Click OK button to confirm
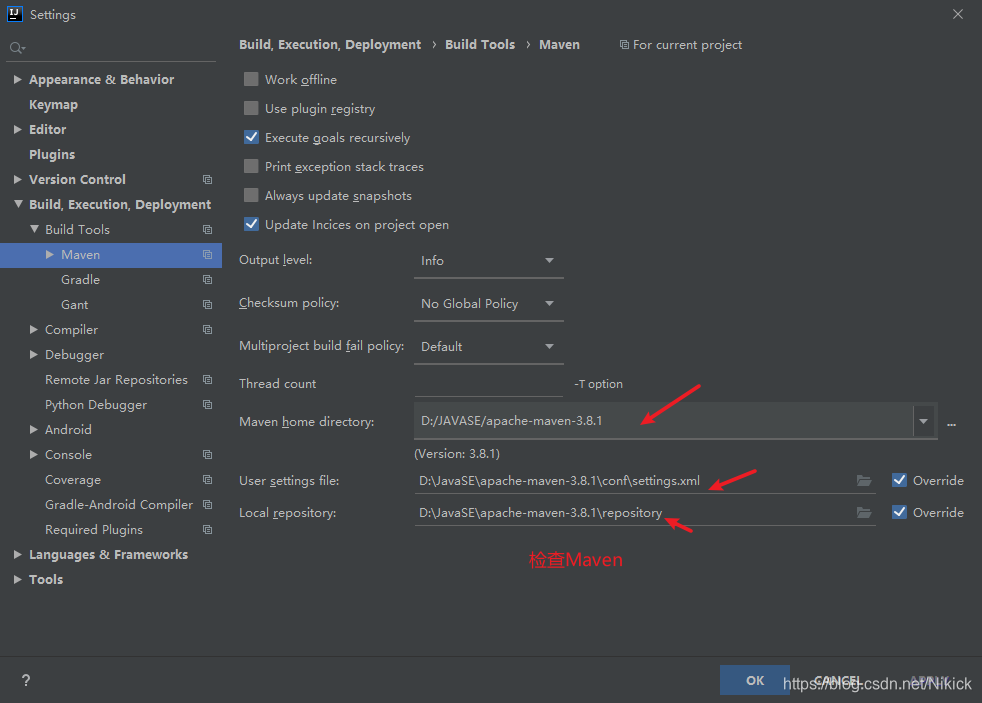This screenshot has width=982, height=703. [755, 680]
